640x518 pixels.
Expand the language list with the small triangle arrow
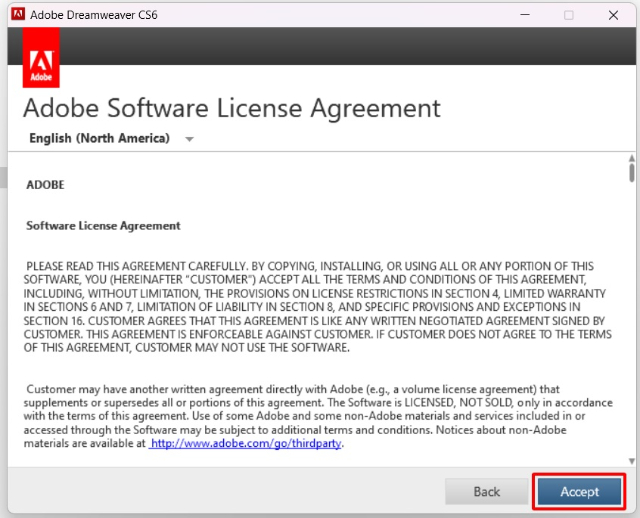[x=189, y=139]
